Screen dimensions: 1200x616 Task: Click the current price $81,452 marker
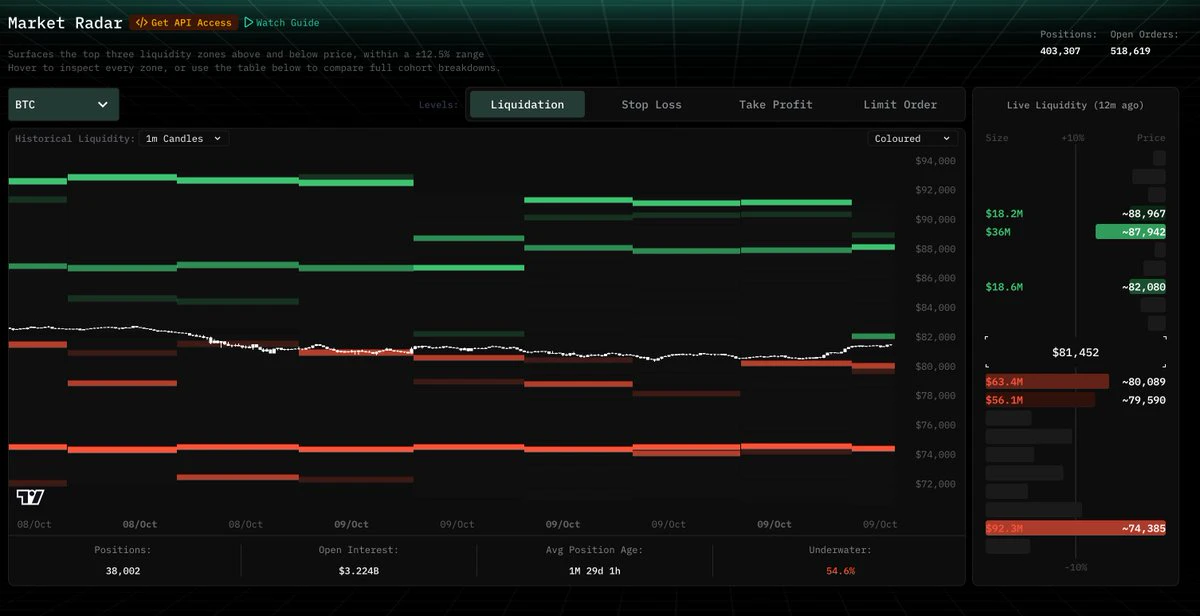click(1076, 352)
